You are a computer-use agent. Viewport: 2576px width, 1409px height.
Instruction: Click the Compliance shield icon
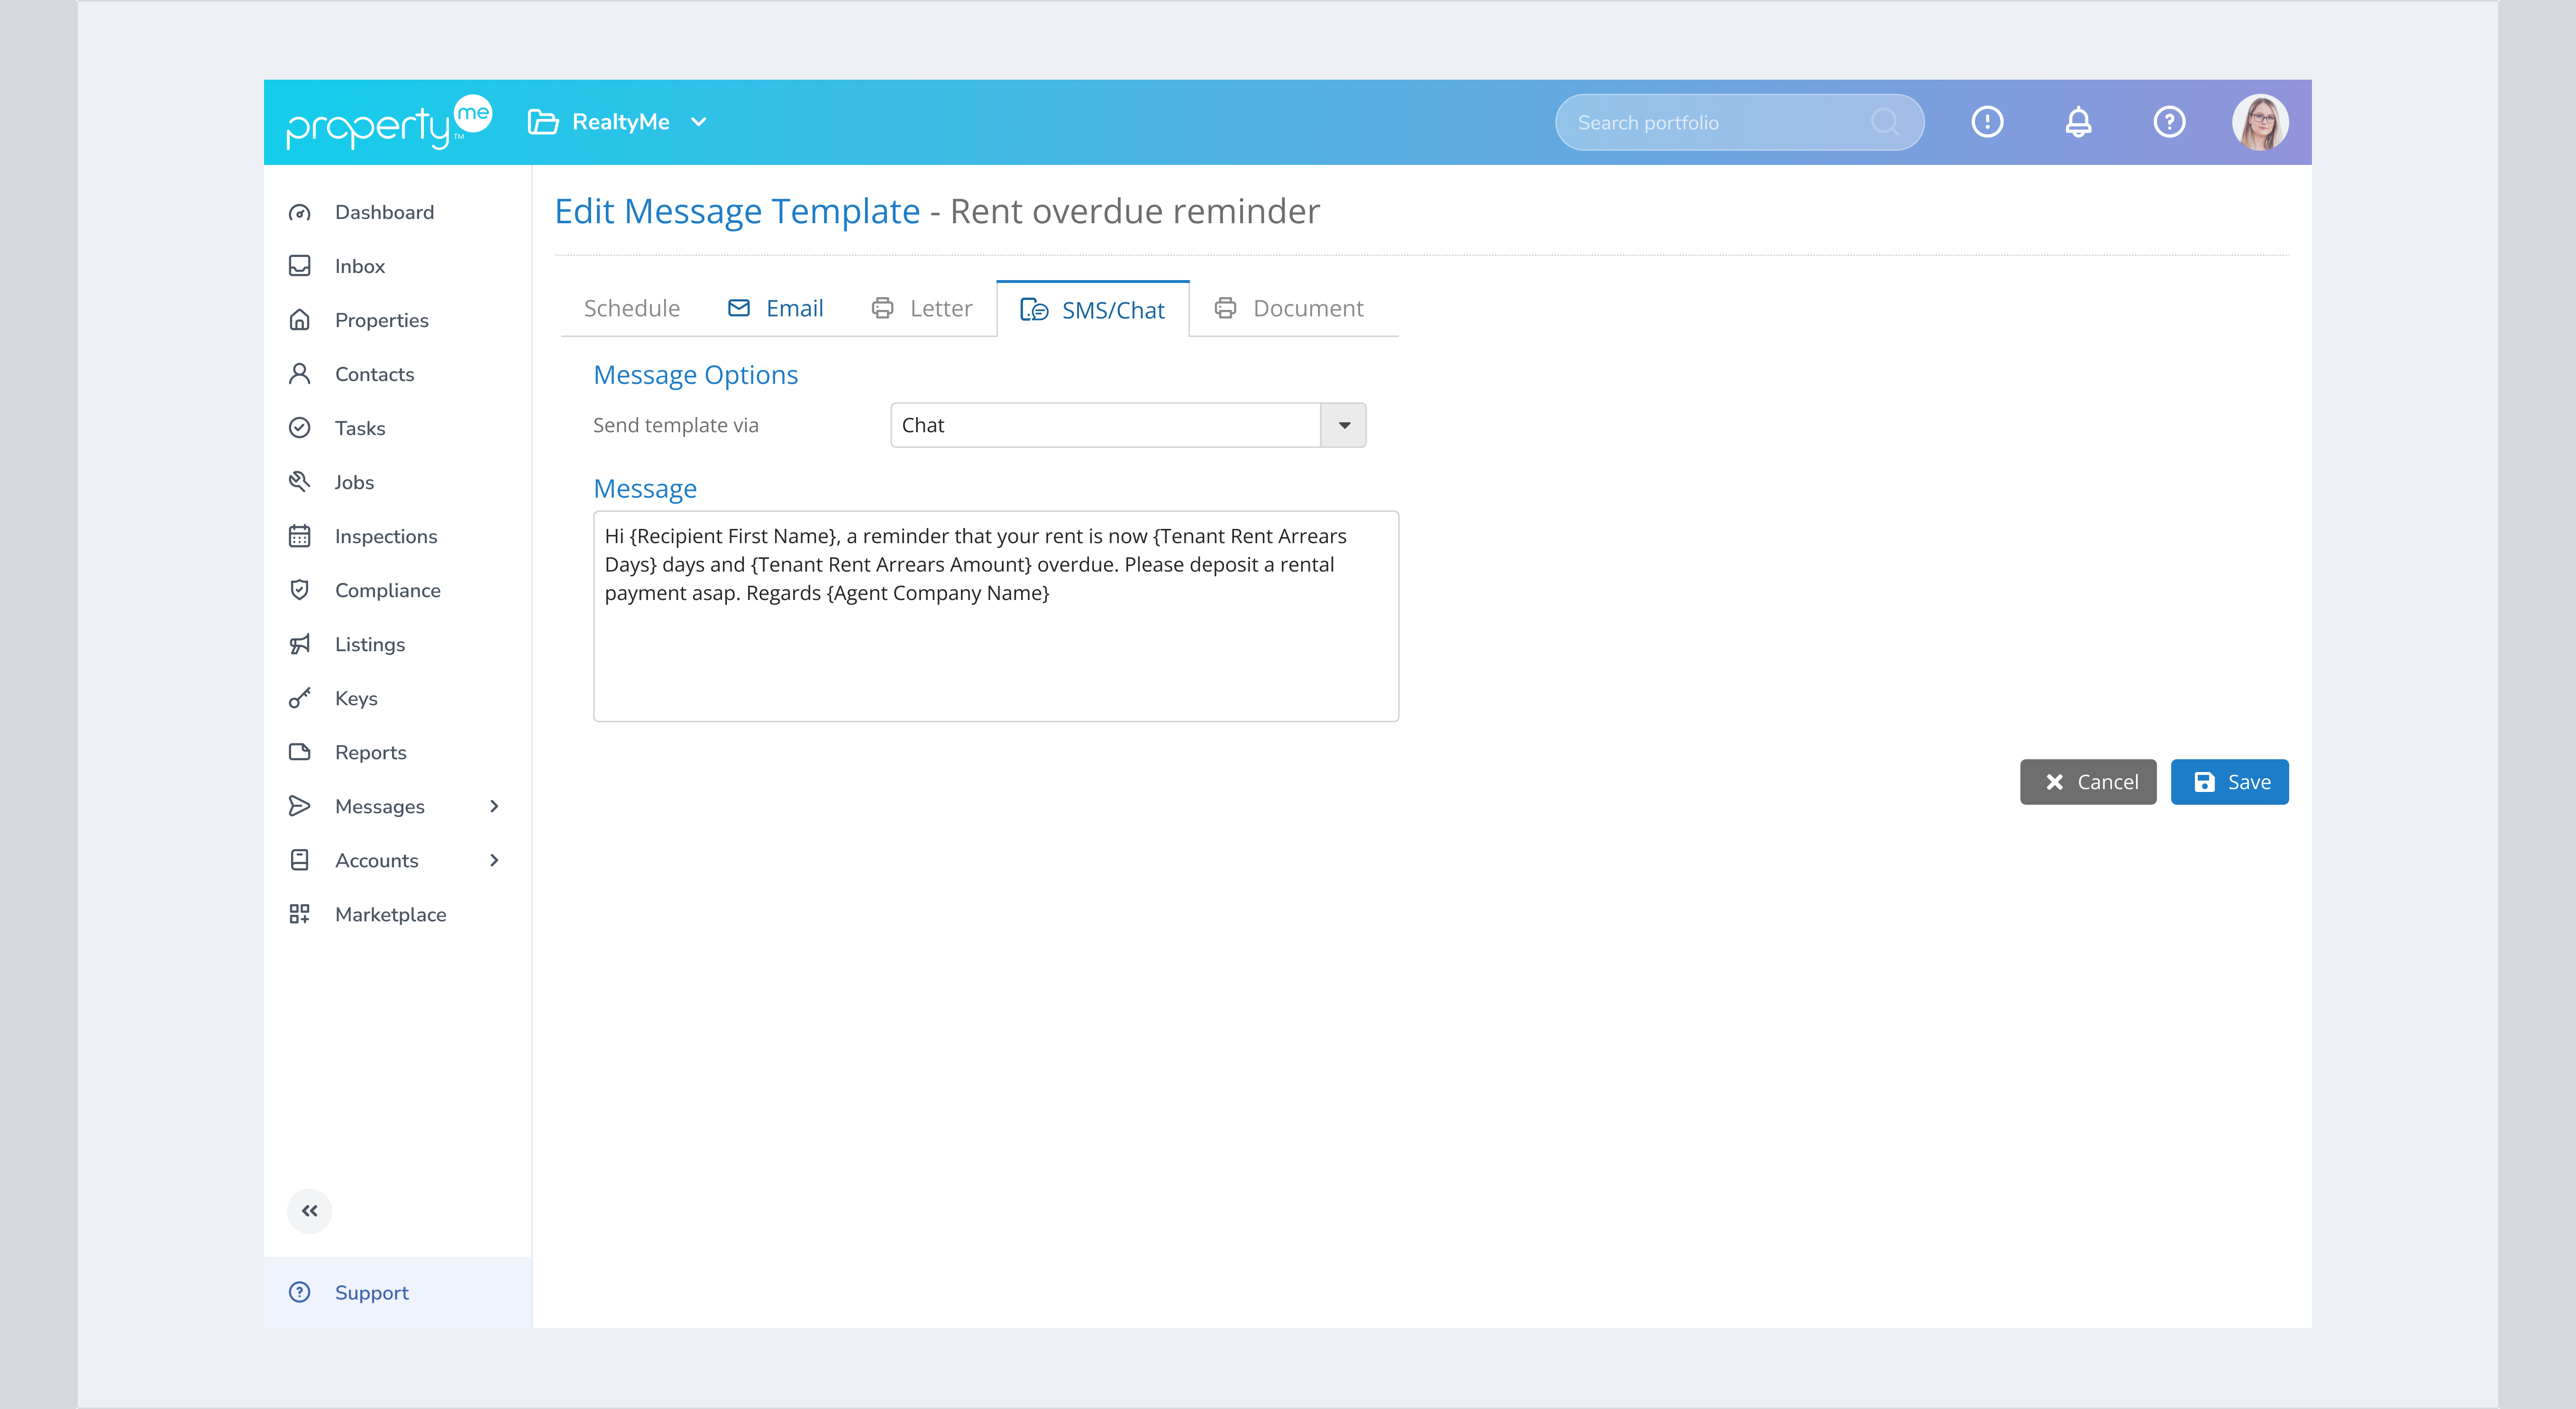299,590
